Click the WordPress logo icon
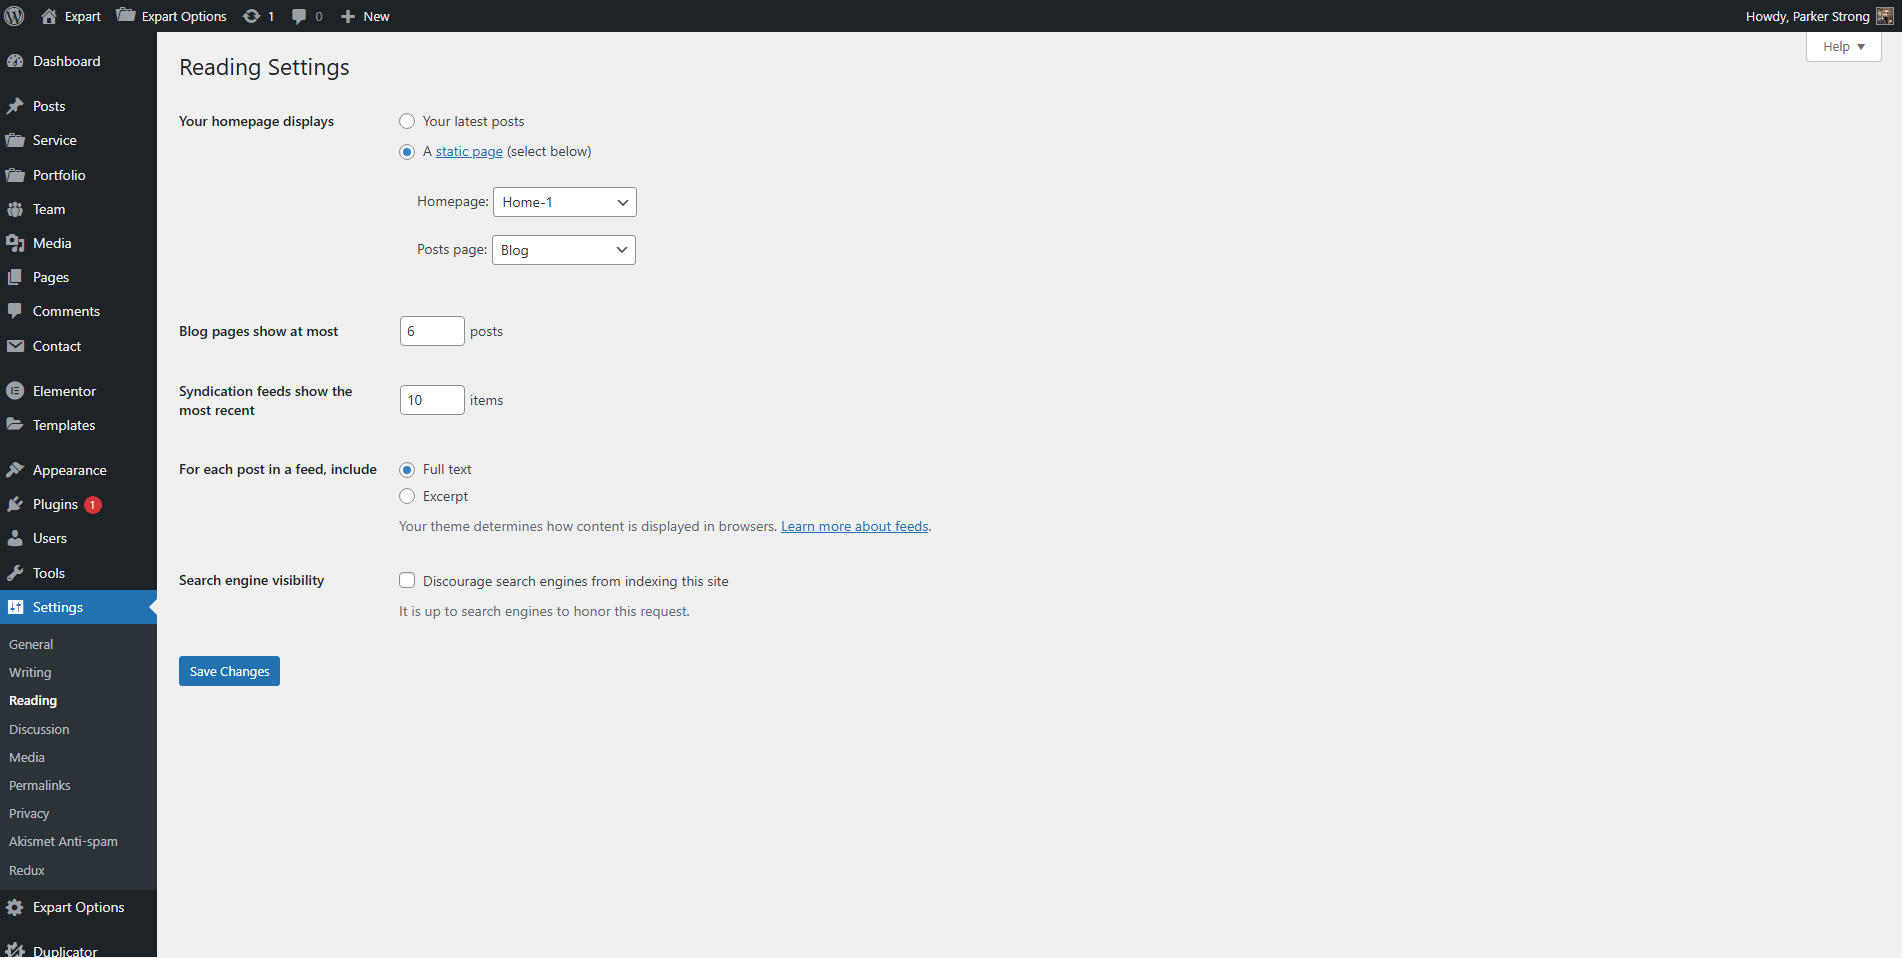1903x958 pixels. (x=15, y=16)
